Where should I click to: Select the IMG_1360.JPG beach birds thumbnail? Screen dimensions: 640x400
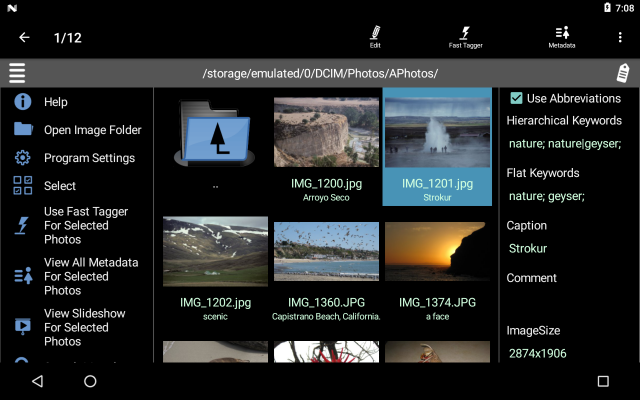pos(326,251)
